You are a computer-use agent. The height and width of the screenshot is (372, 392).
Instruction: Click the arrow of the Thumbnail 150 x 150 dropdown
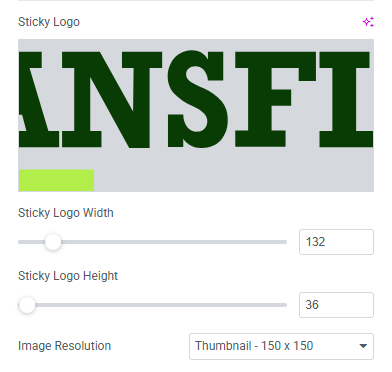[363, 346]
